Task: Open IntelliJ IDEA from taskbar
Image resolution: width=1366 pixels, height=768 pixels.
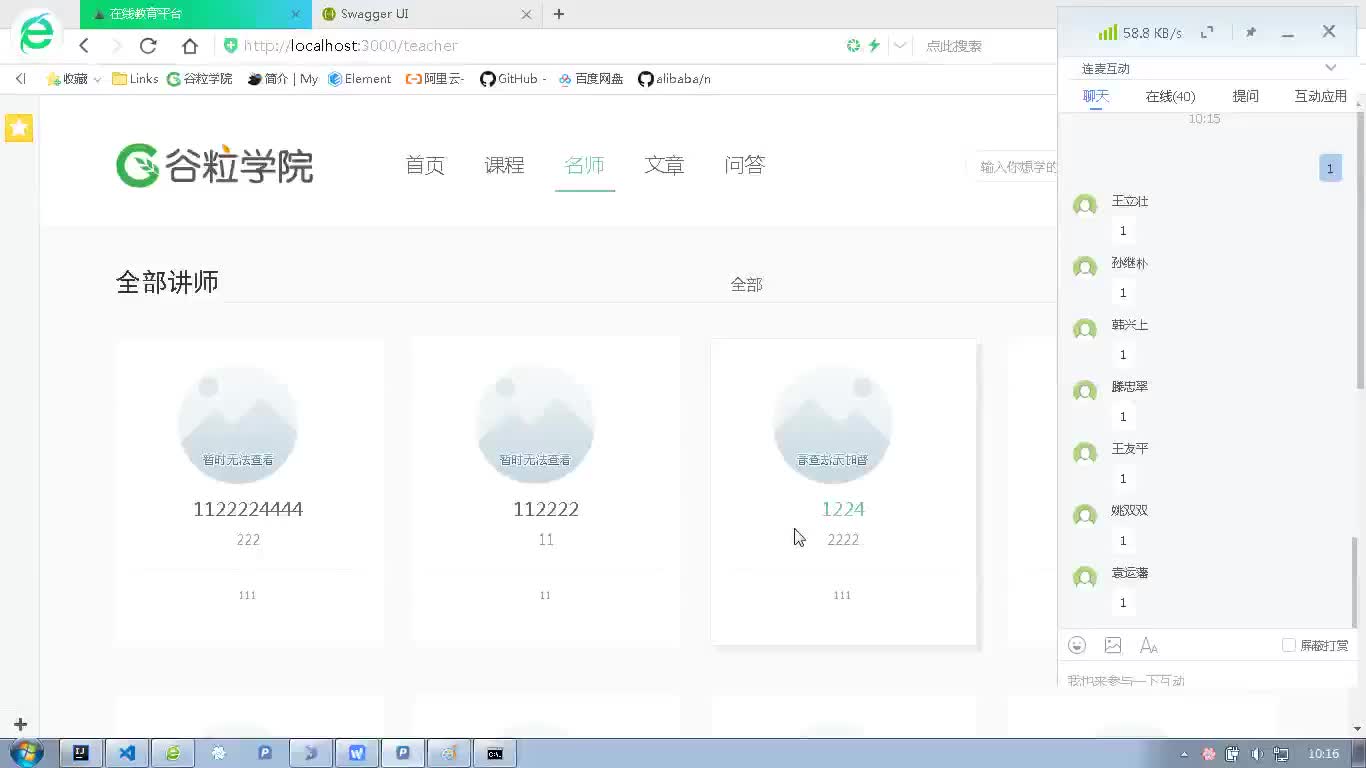Action: point(81,753)
